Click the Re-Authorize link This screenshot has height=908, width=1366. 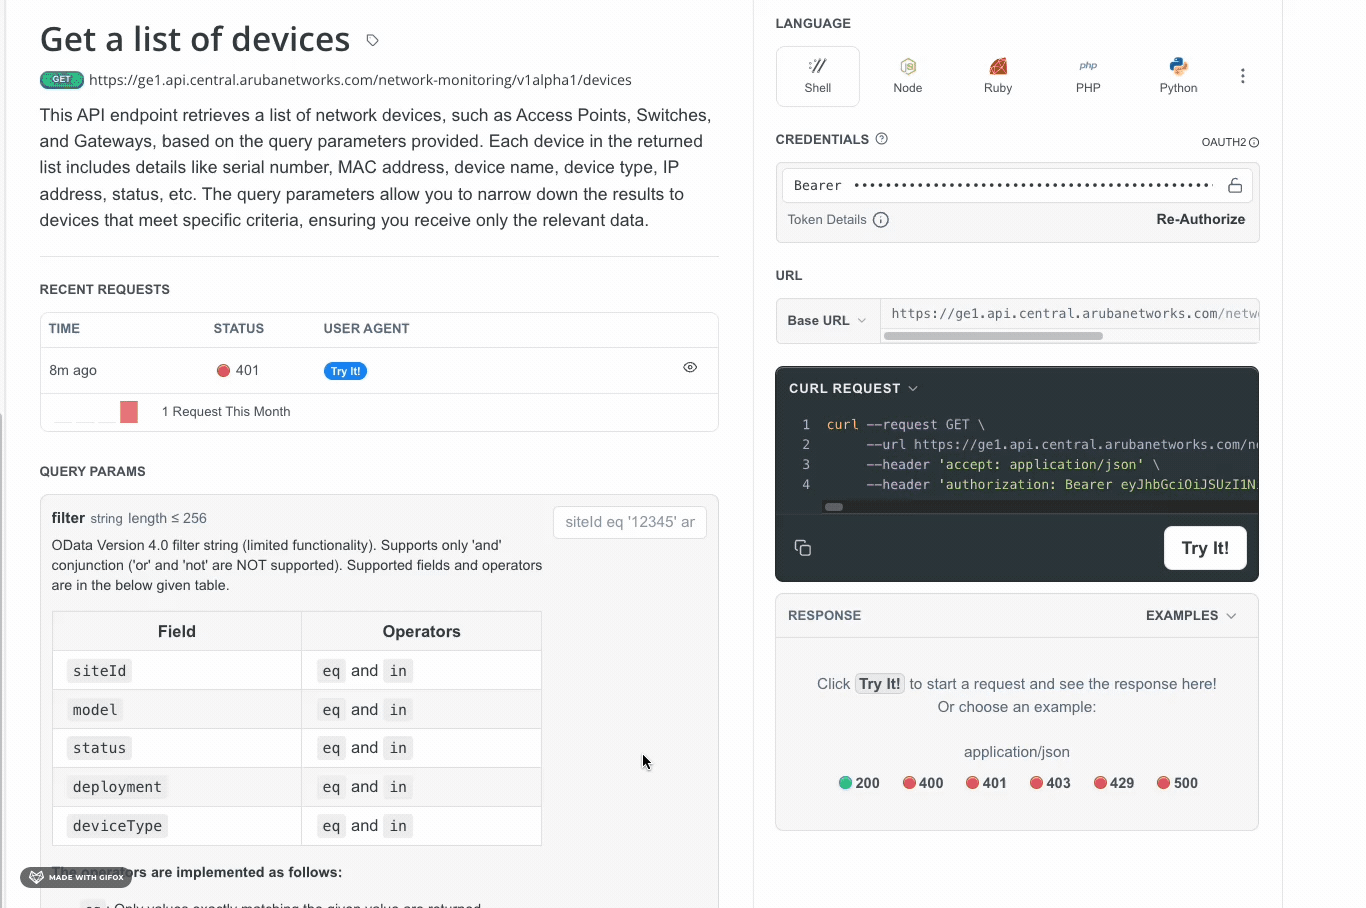pos(1201,220)
